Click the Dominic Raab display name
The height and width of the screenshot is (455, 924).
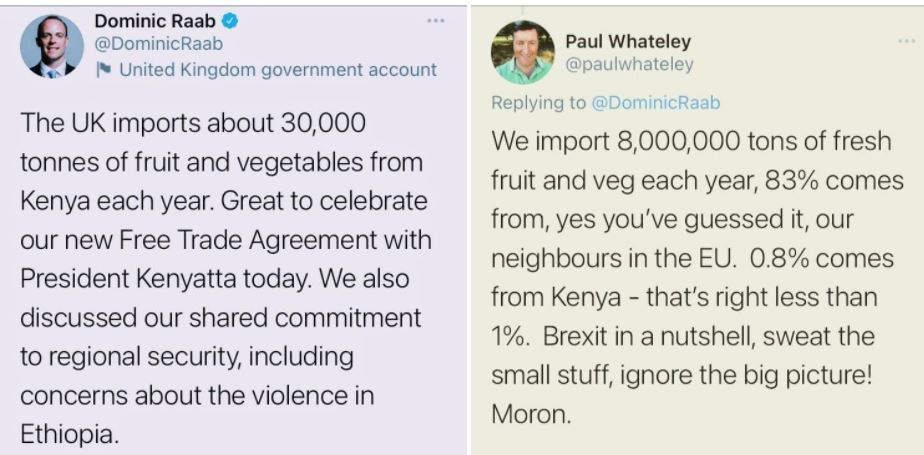tap(156, 20)
